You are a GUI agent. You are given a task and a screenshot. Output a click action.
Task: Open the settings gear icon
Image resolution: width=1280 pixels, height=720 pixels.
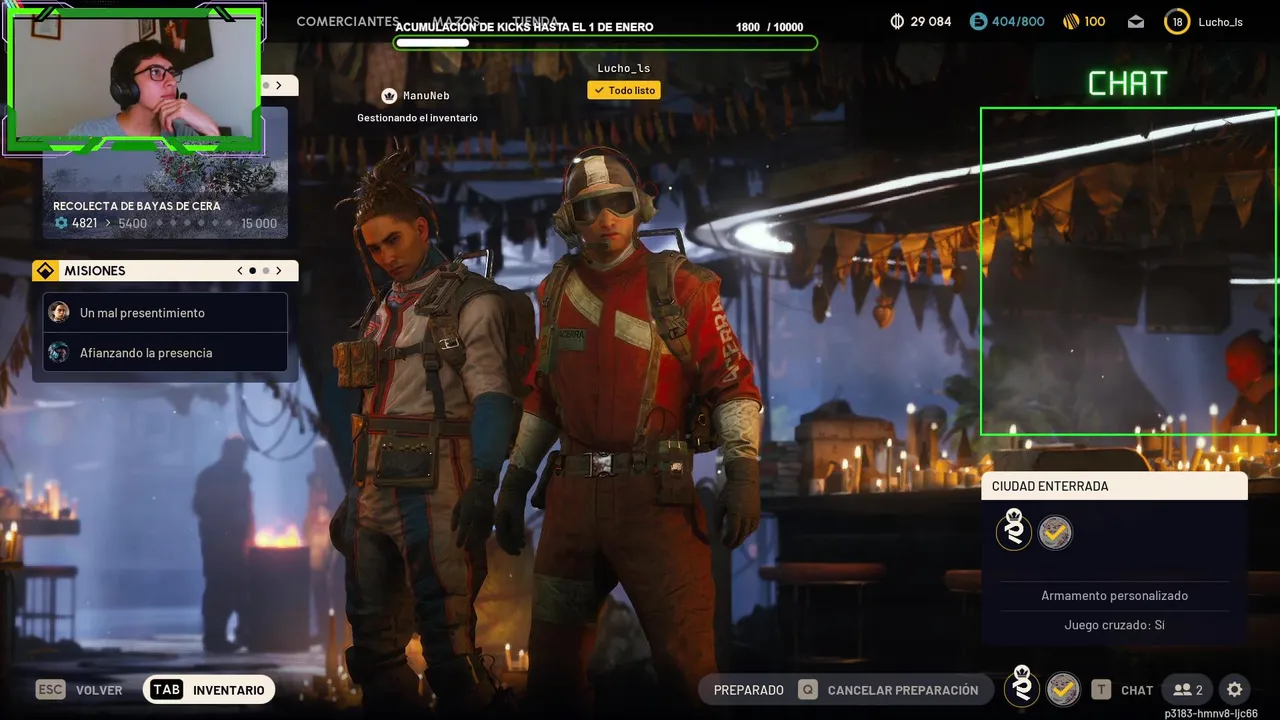(1235, 690)
